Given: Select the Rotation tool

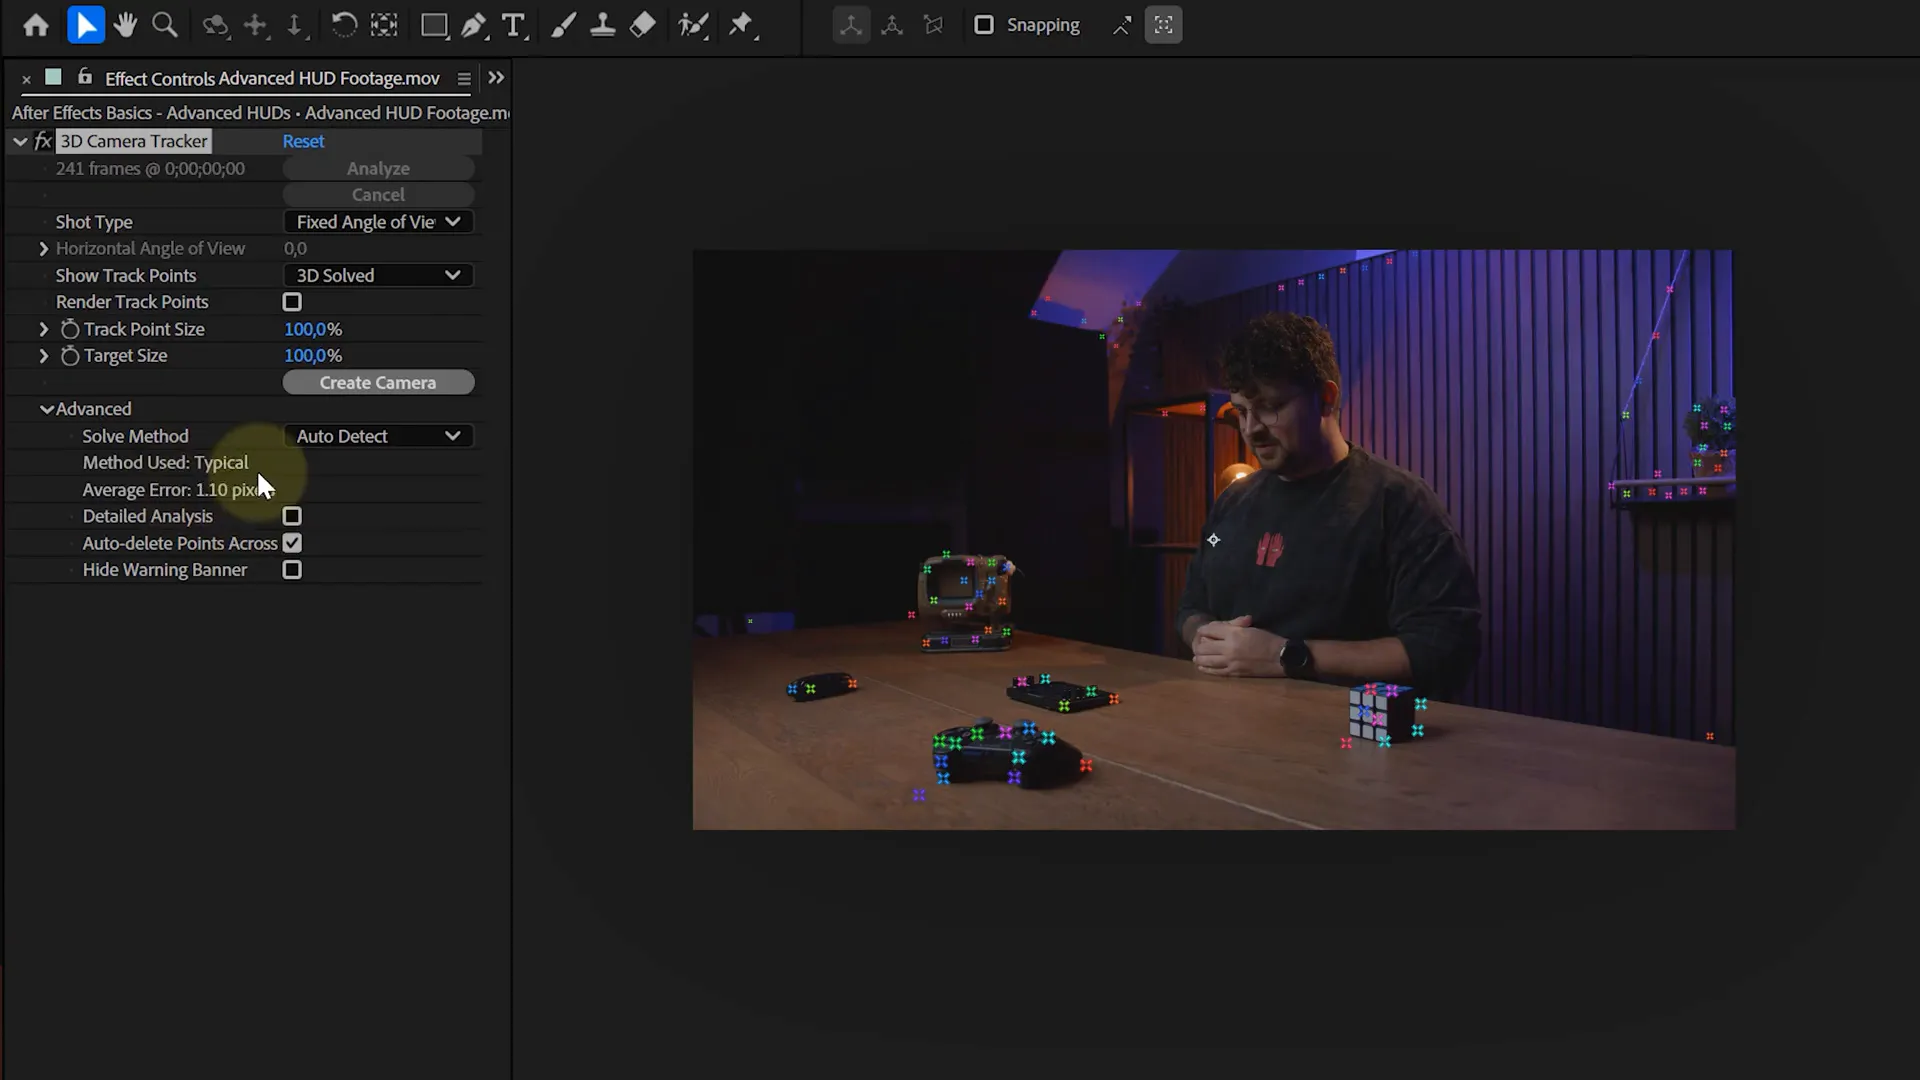Looking at the screenshot, I should [344, 25].
